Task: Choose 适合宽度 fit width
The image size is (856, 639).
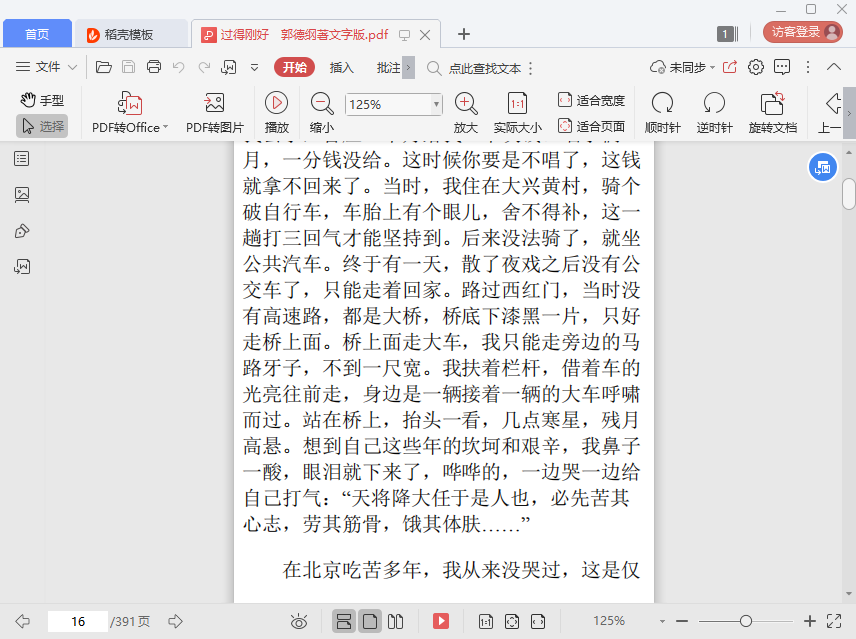Action: coord(591,100)
